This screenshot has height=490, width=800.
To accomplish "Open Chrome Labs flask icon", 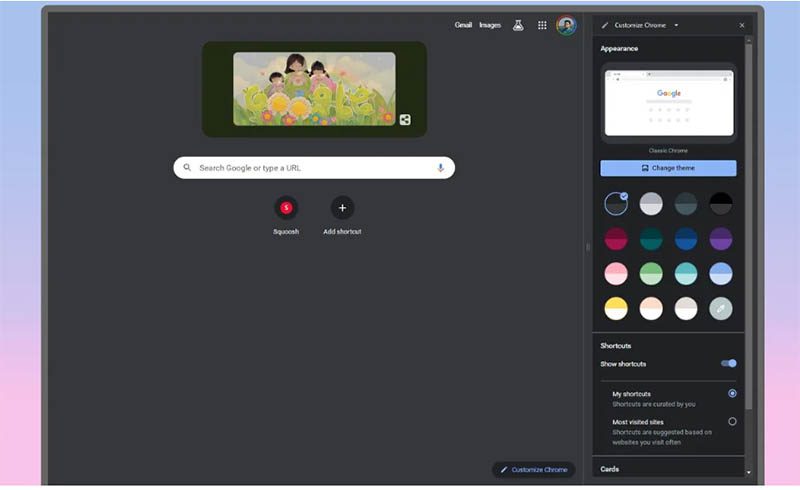I will point(518,25).
